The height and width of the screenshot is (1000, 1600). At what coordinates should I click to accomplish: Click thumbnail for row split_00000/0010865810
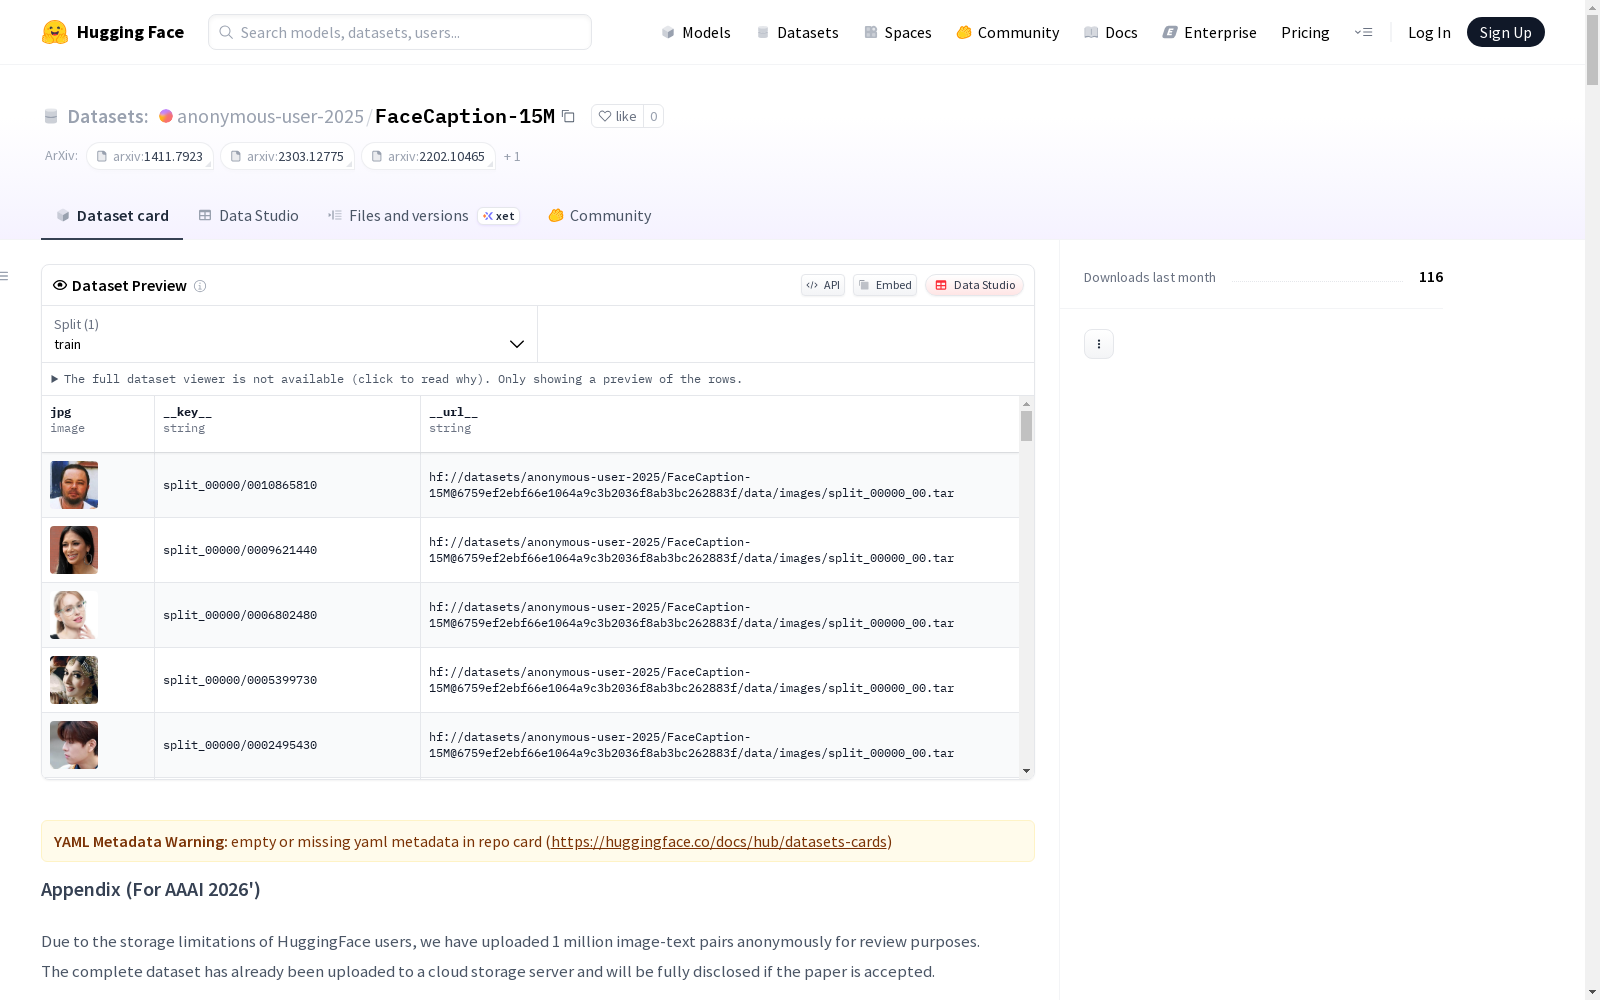[74, 485]
